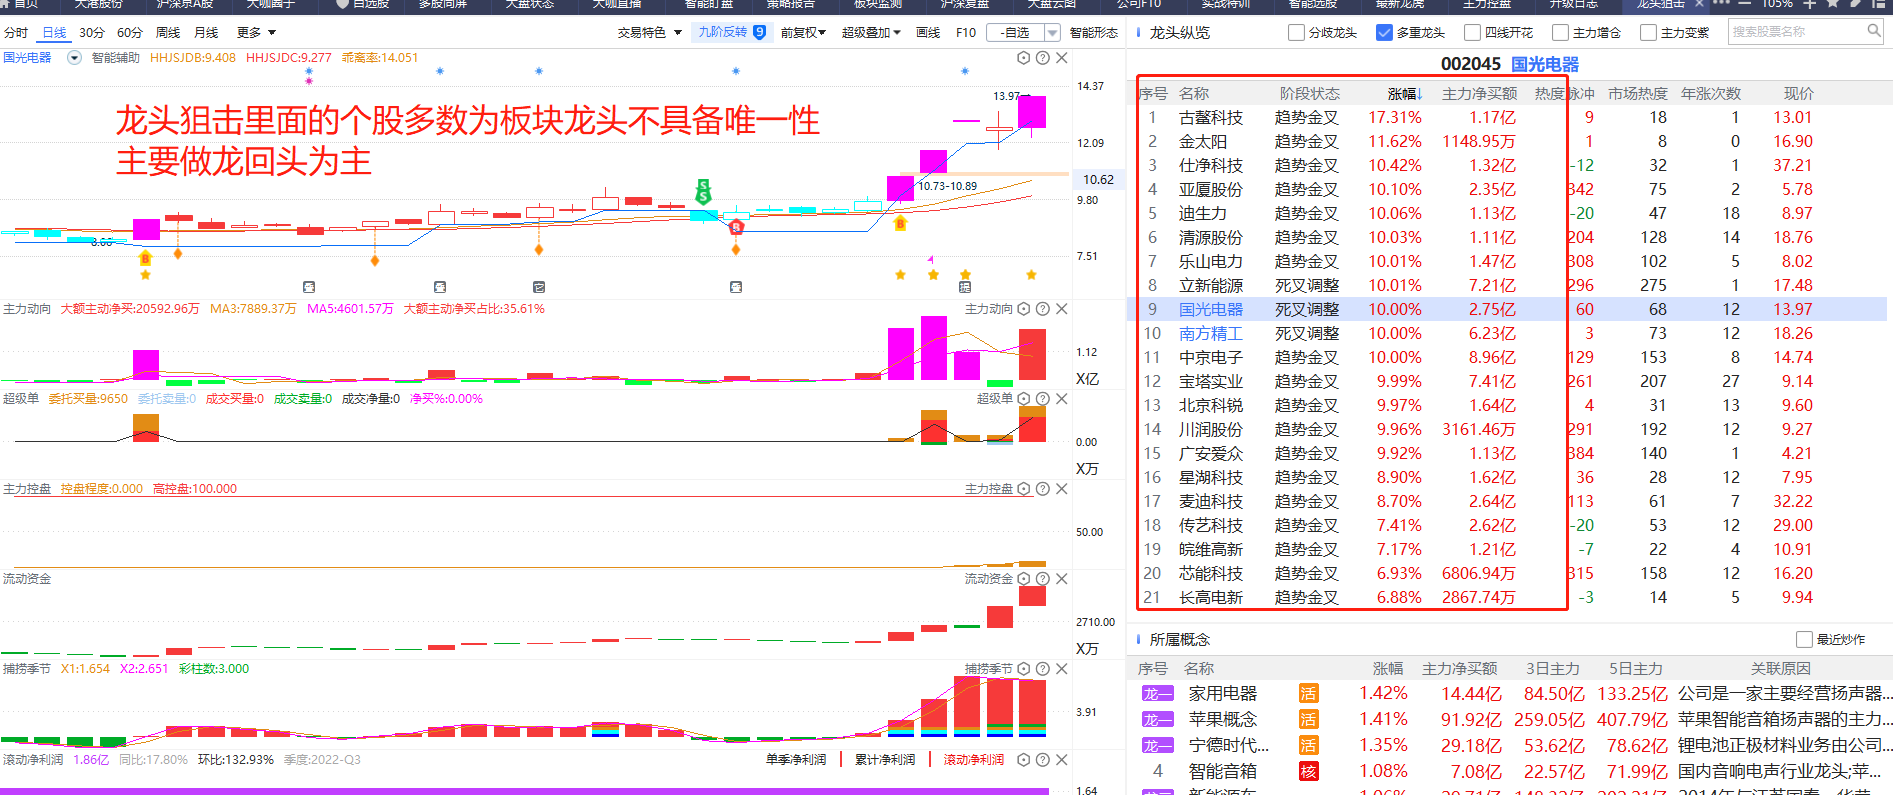
Task: Click the green S sell signal marker
Action: point(703,191)
